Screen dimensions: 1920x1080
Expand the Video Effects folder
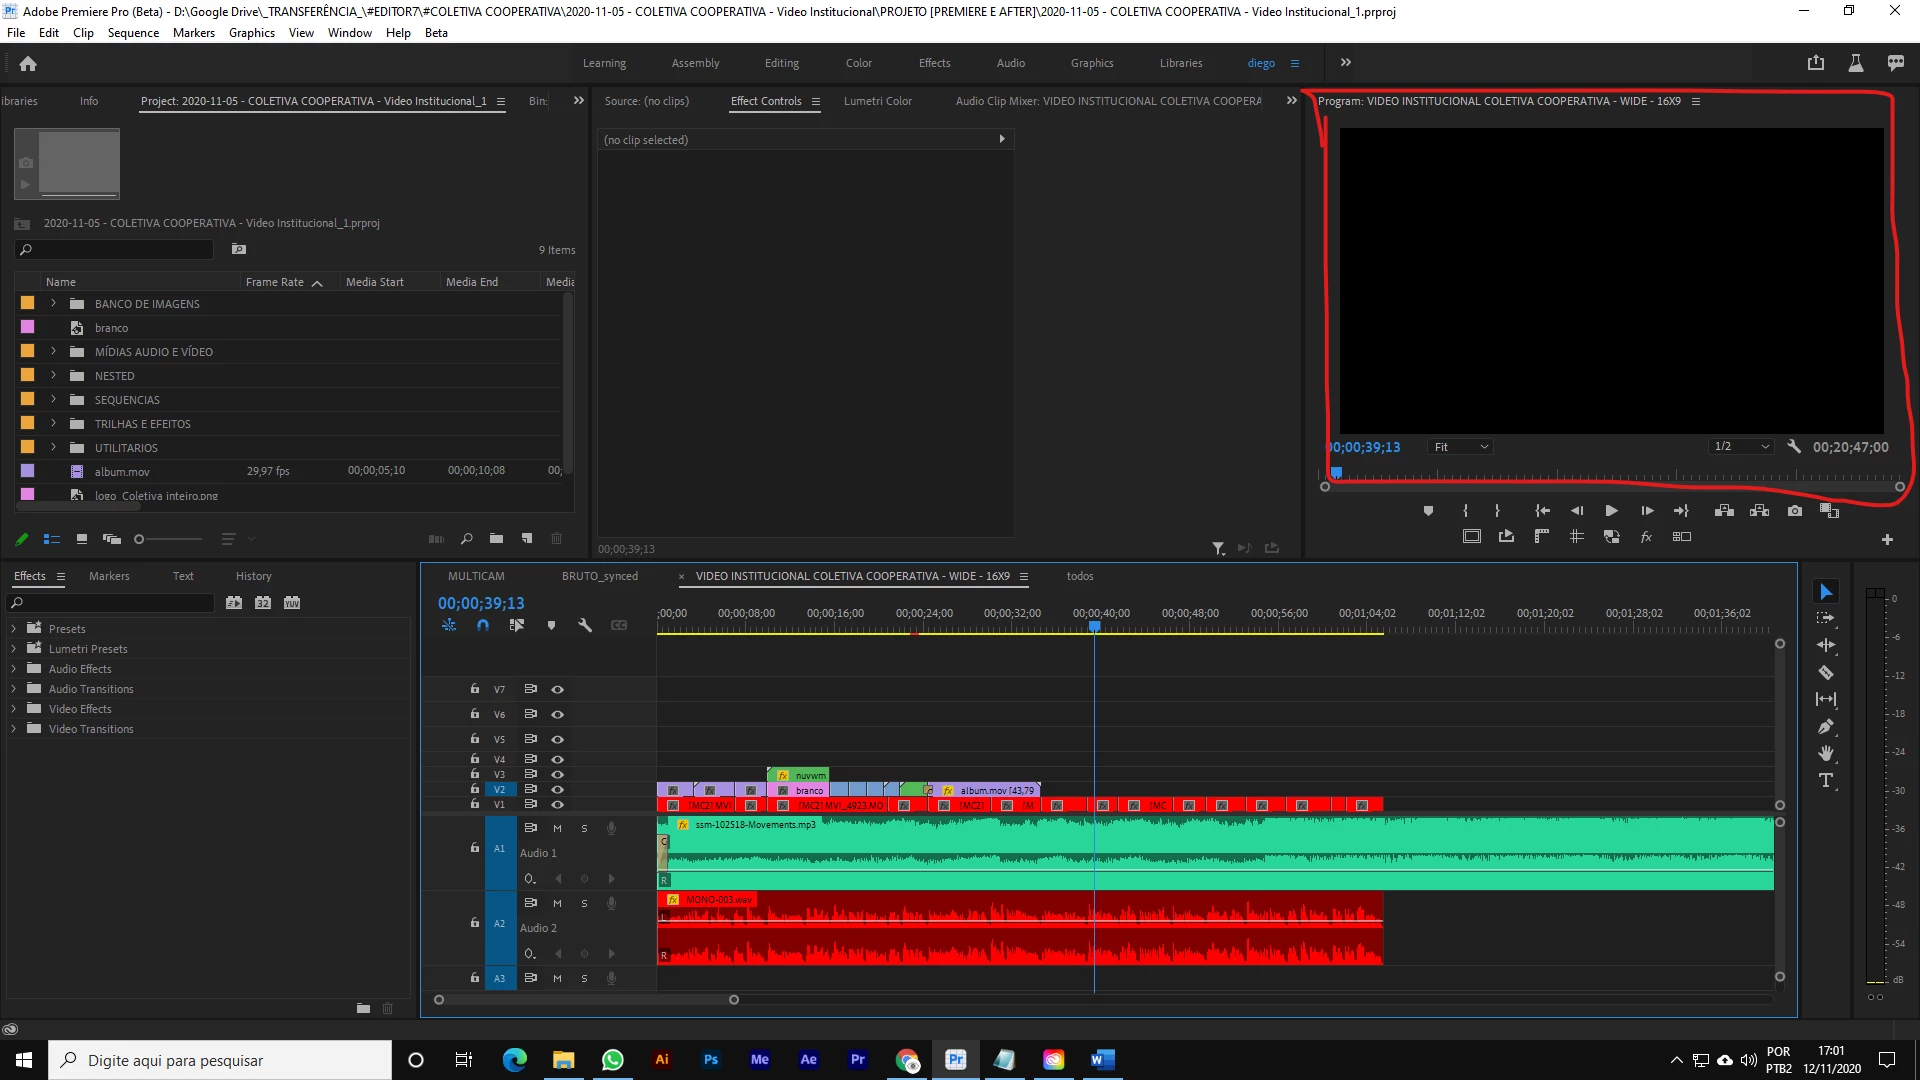pyautogui.click(x=14, y=709)
